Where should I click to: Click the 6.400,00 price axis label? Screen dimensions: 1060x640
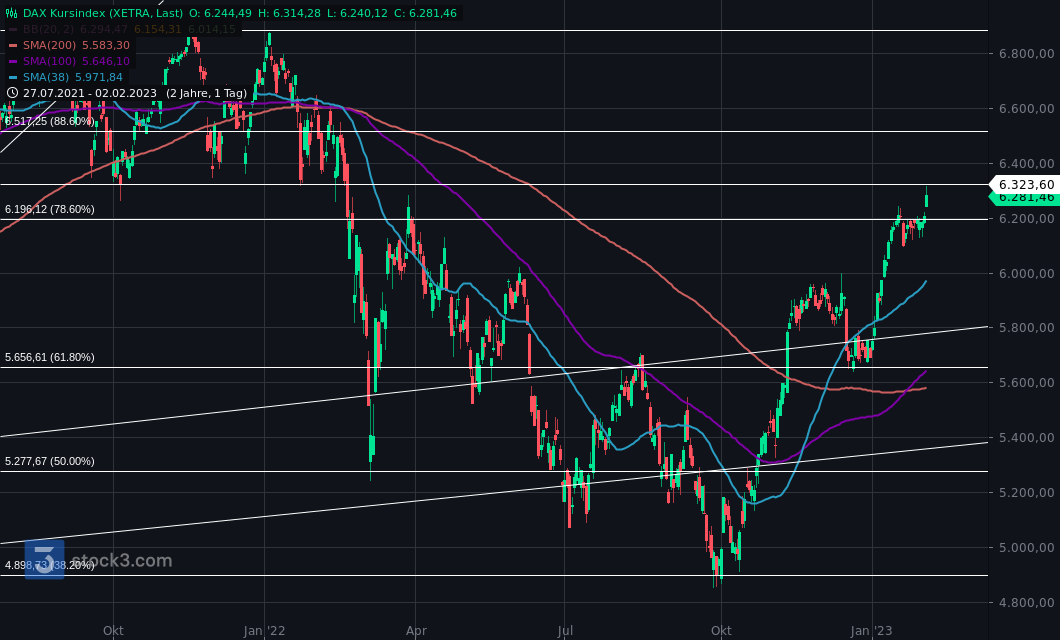click(x=1028, y=161)
